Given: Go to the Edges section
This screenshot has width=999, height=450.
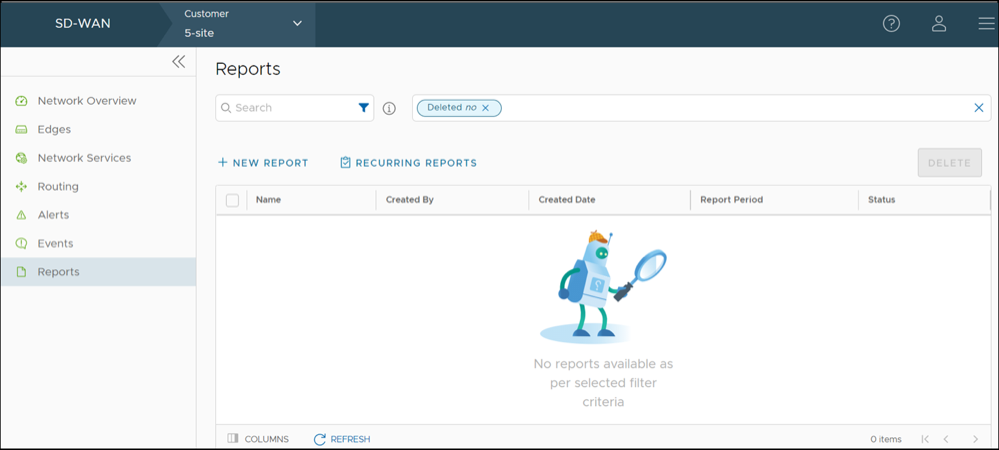Looking at the screenshot, I should [x=54, y=129].
